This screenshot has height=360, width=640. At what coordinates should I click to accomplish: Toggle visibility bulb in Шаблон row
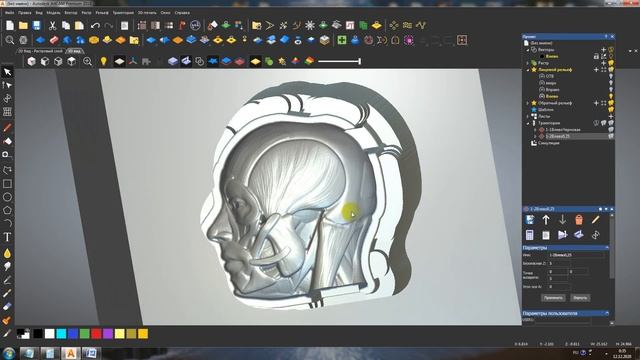pos(611,110)
